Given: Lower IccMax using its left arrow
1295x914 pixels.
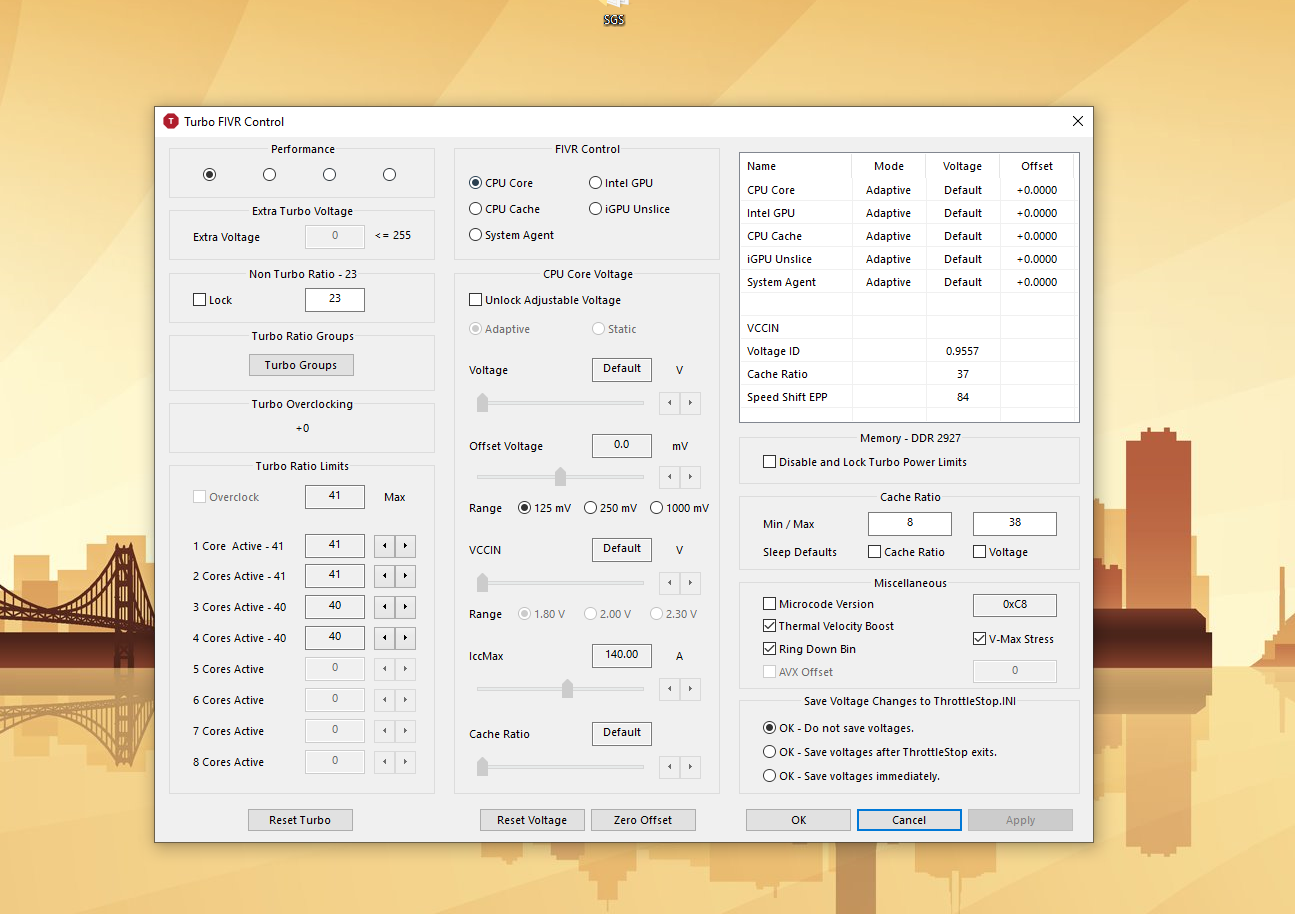Looking at the screenshot, I should (x=669, y=689).
